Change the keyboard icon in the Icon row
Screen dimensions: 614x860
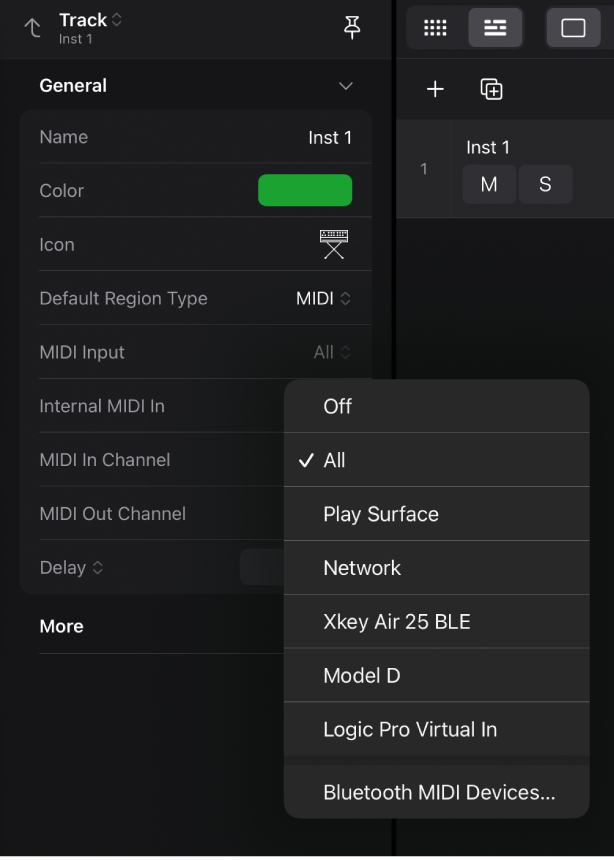334,244
